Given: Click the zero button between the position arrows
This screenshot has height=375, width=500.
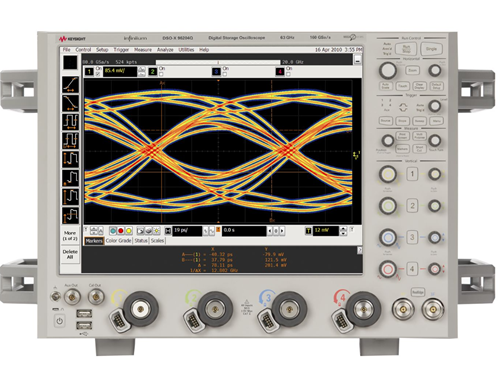Looking at the screenshot, I should click(x=276, y=231).
